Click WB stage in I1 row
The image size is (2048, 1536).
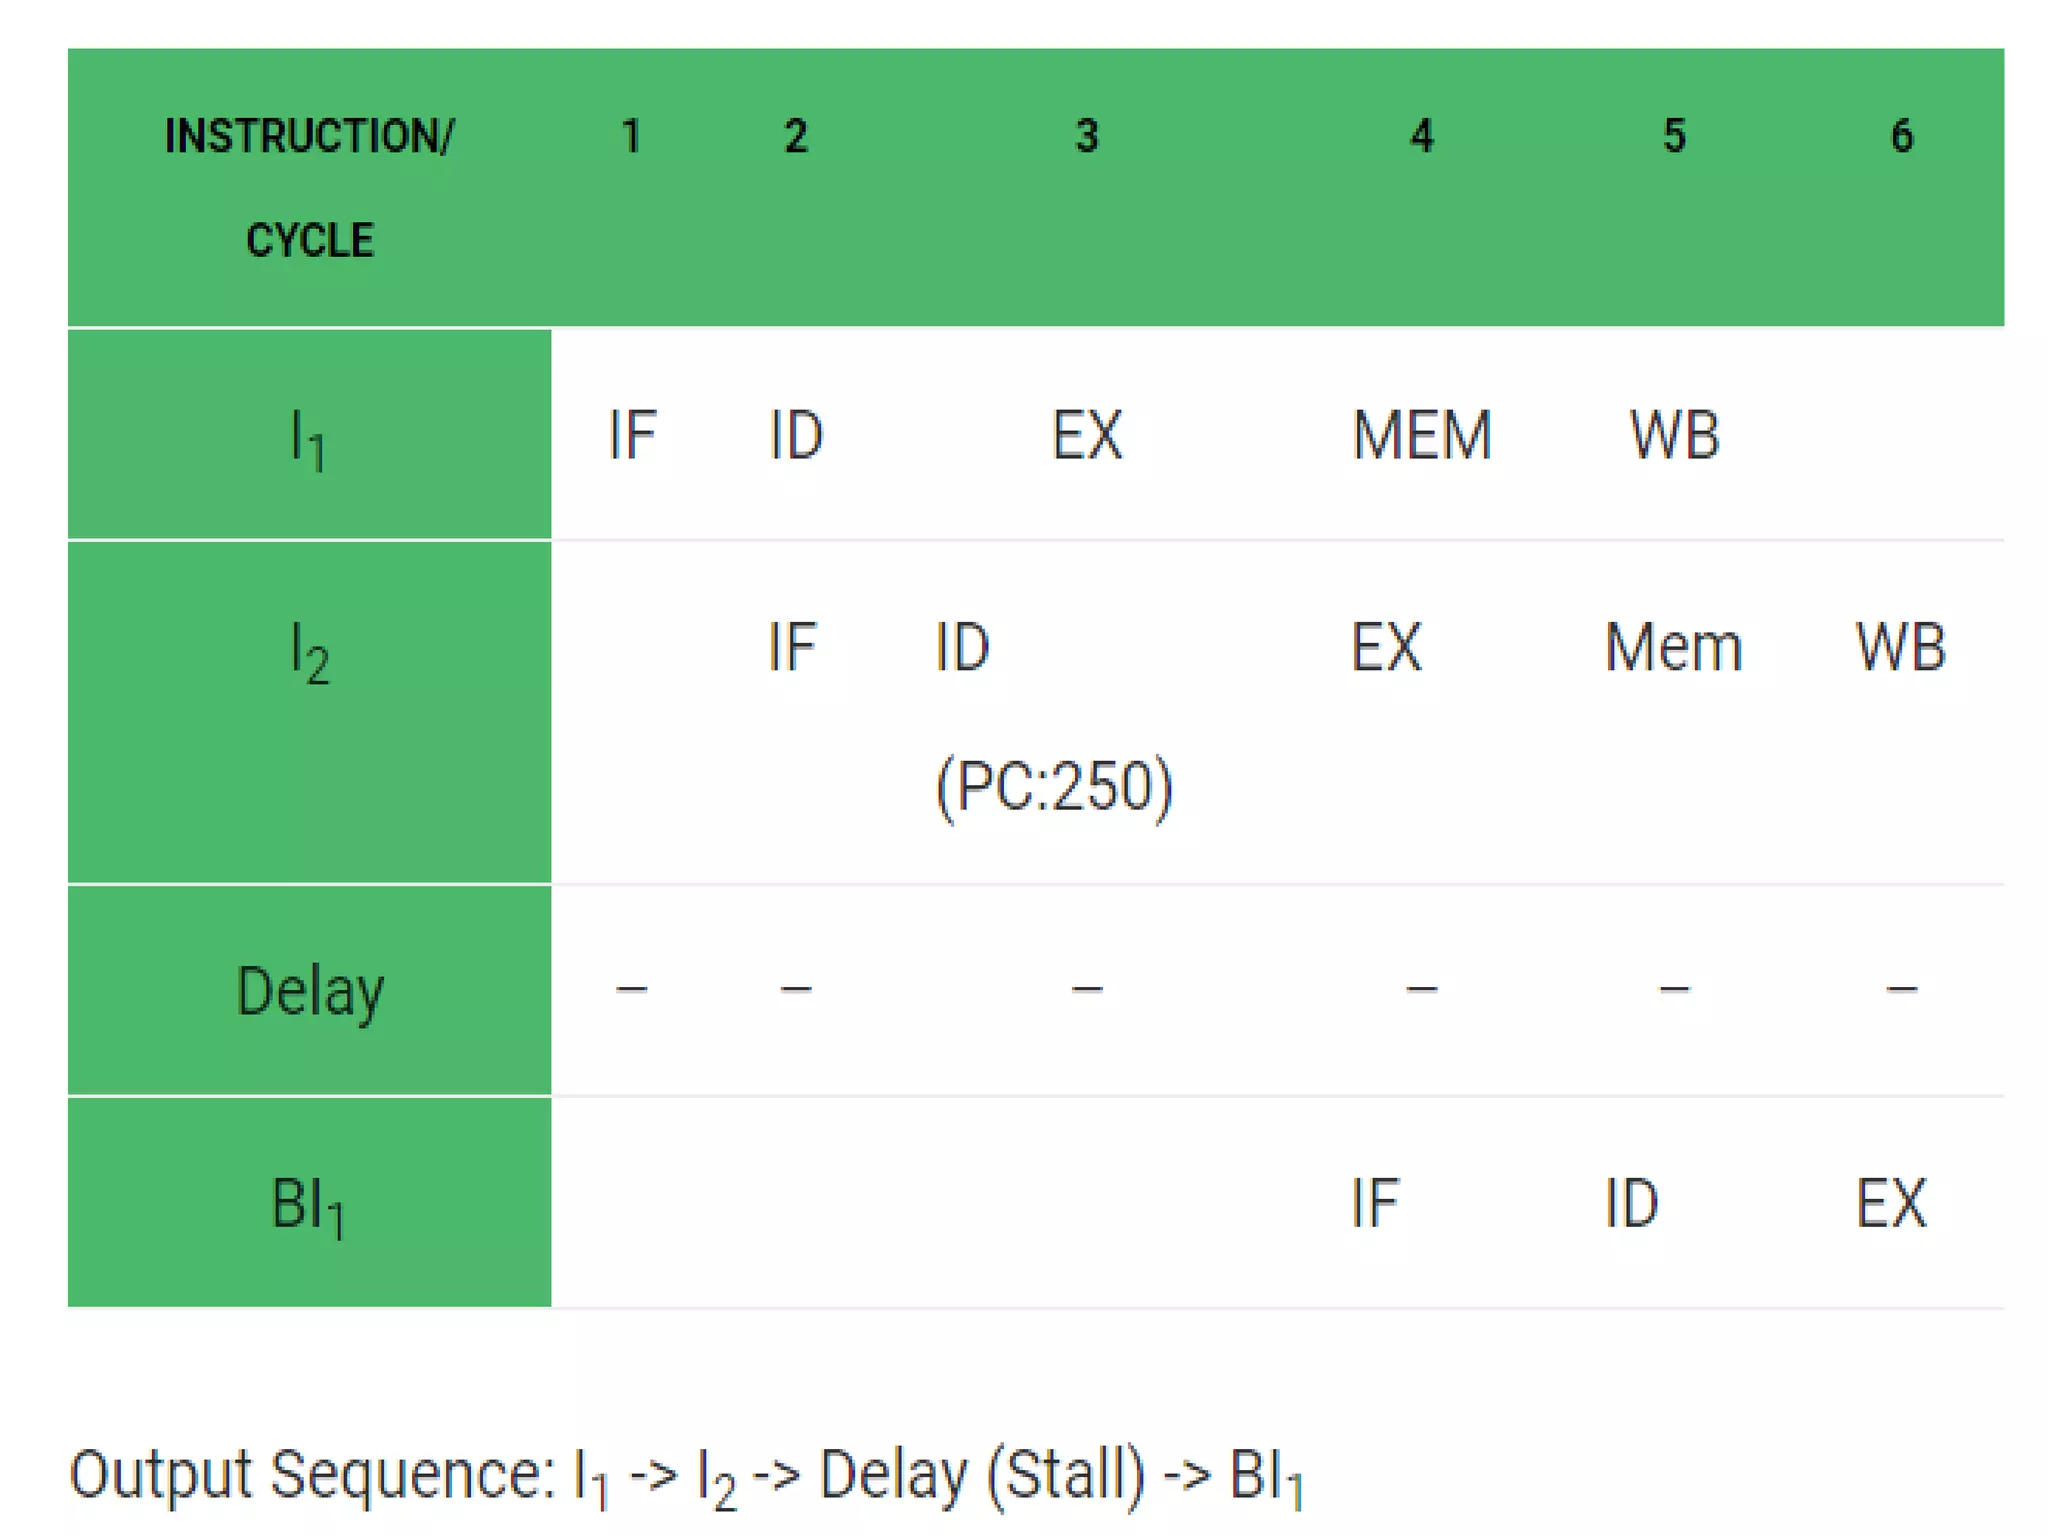pyautogui.click(x=1674, y=436)
